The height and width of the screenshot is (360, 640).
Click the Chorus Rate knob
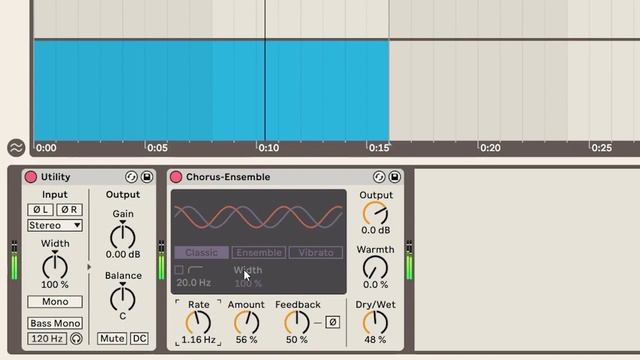pos(198,323)
